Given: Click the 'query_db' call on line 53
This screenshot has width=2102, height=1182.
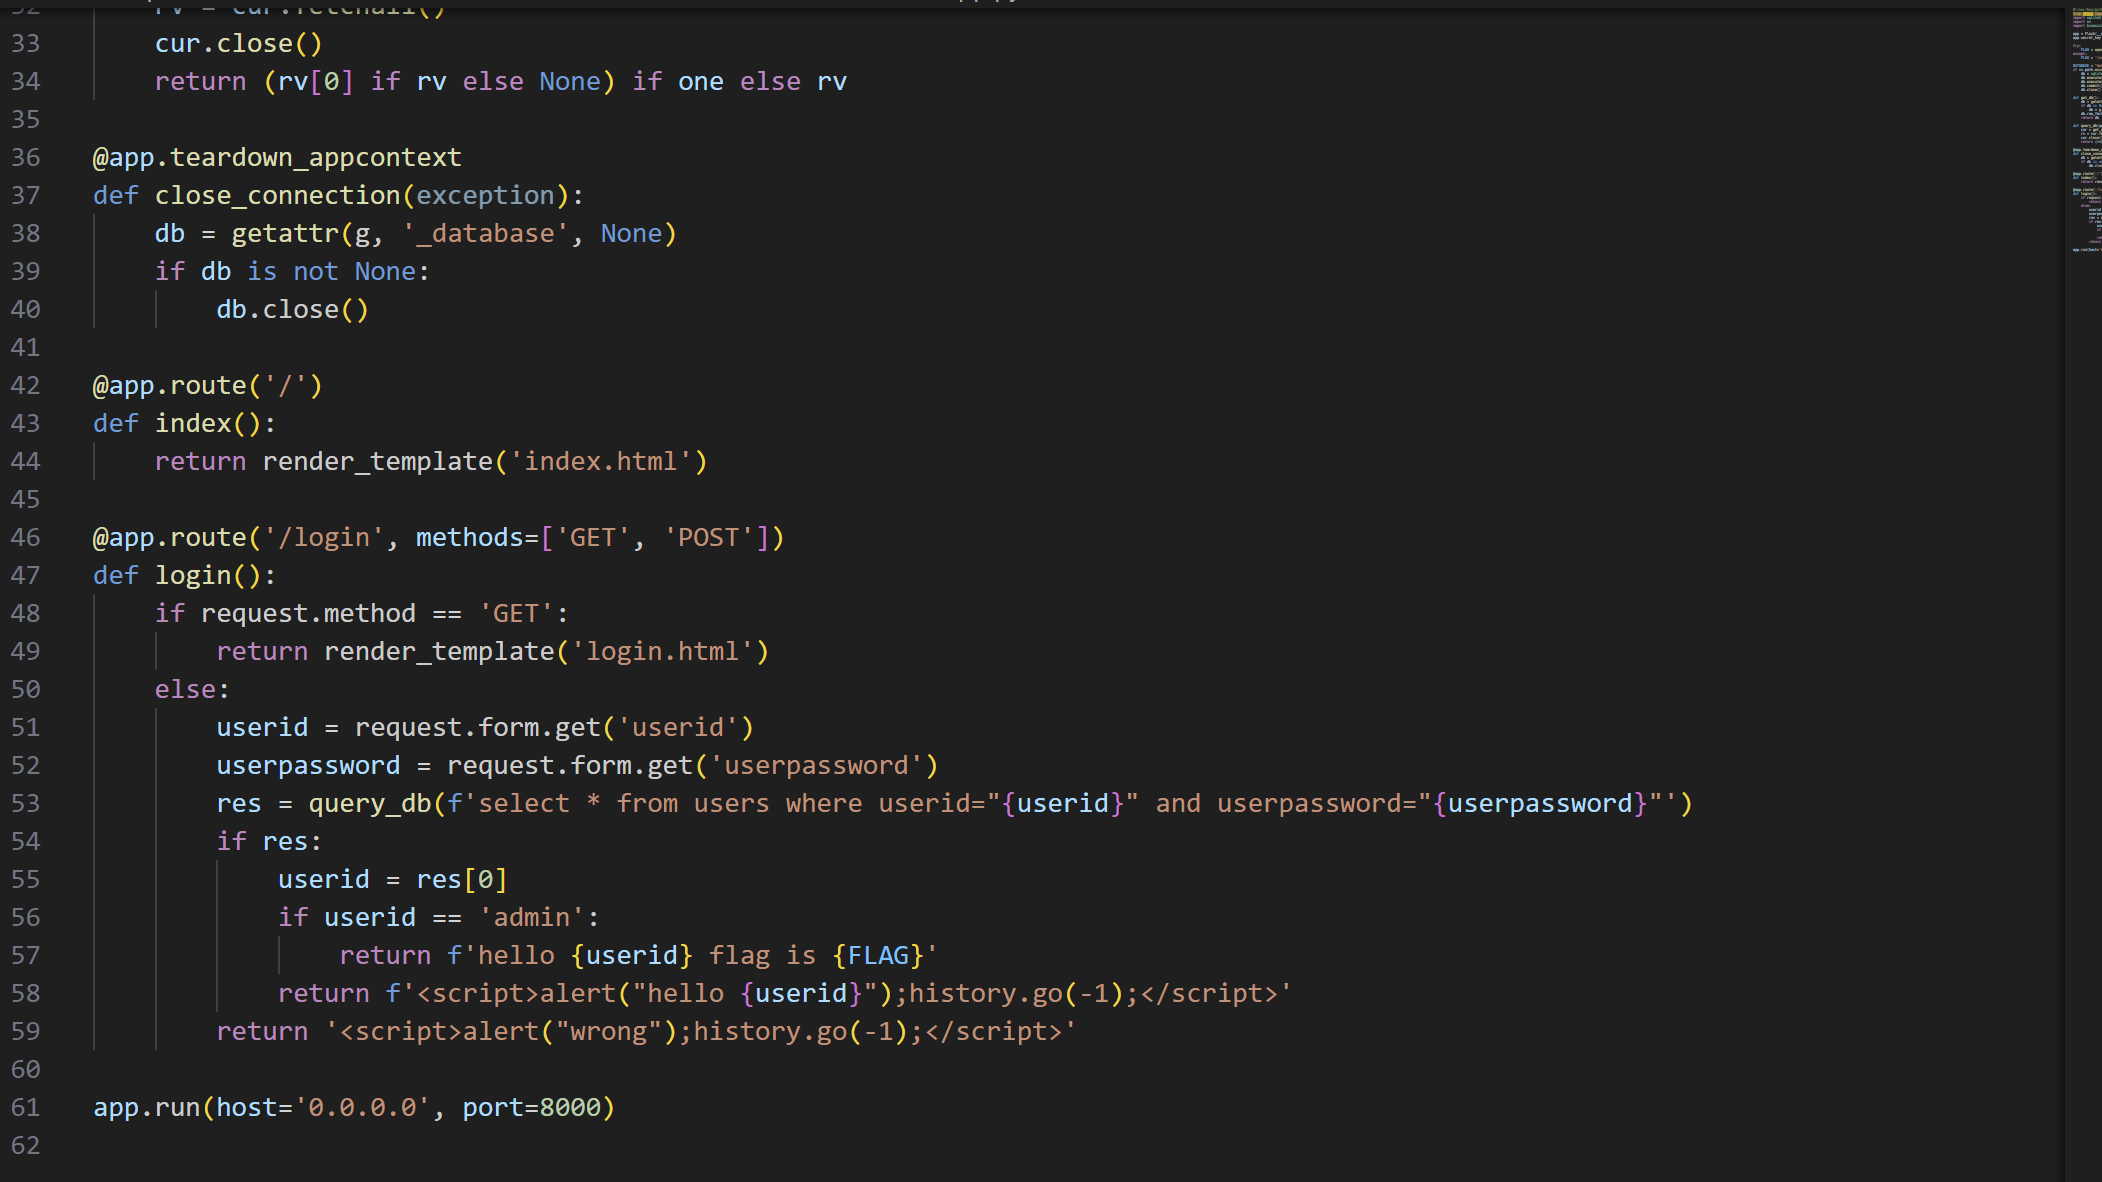Looking at the screenshot, I should coord(370,804).
